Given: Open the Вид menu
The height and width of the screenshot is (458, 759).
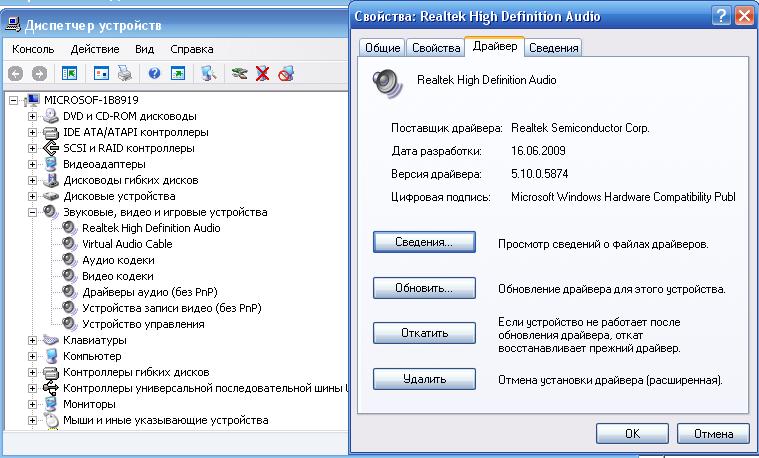Looking at the screenshot, I should point(144,49).
